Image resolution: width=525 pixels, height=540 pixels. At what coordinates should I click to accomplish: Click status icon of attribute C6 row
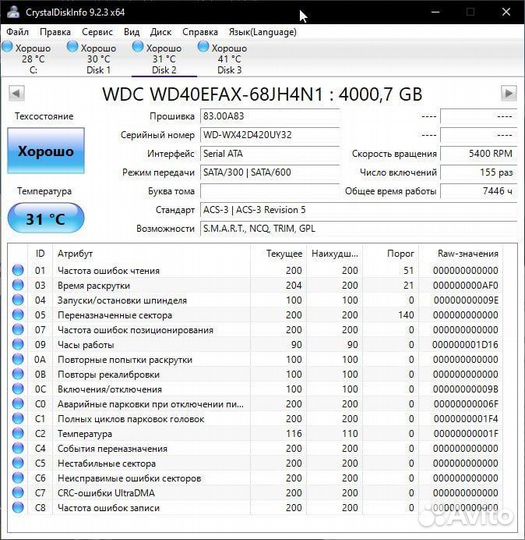click(x=18, y=478)
